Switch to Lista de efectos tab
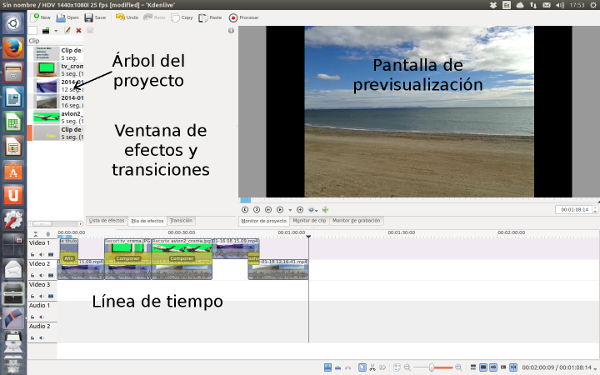600x375 pixels. [x=107, y=221]
